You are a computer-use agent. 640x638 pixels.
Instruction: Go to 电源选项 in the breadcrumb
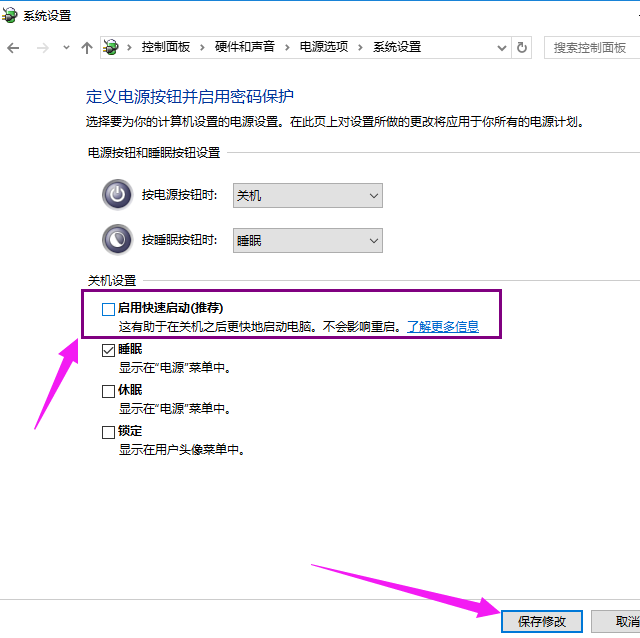click(x=324, y=47)
